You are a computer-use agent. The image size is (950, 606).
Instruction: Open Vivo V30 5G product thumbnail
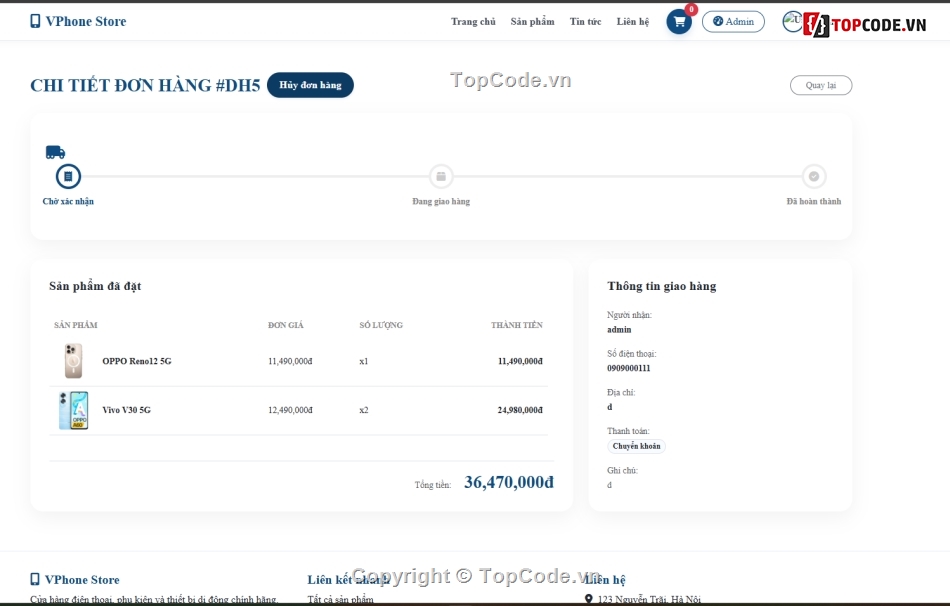click(x=74, y=410)
